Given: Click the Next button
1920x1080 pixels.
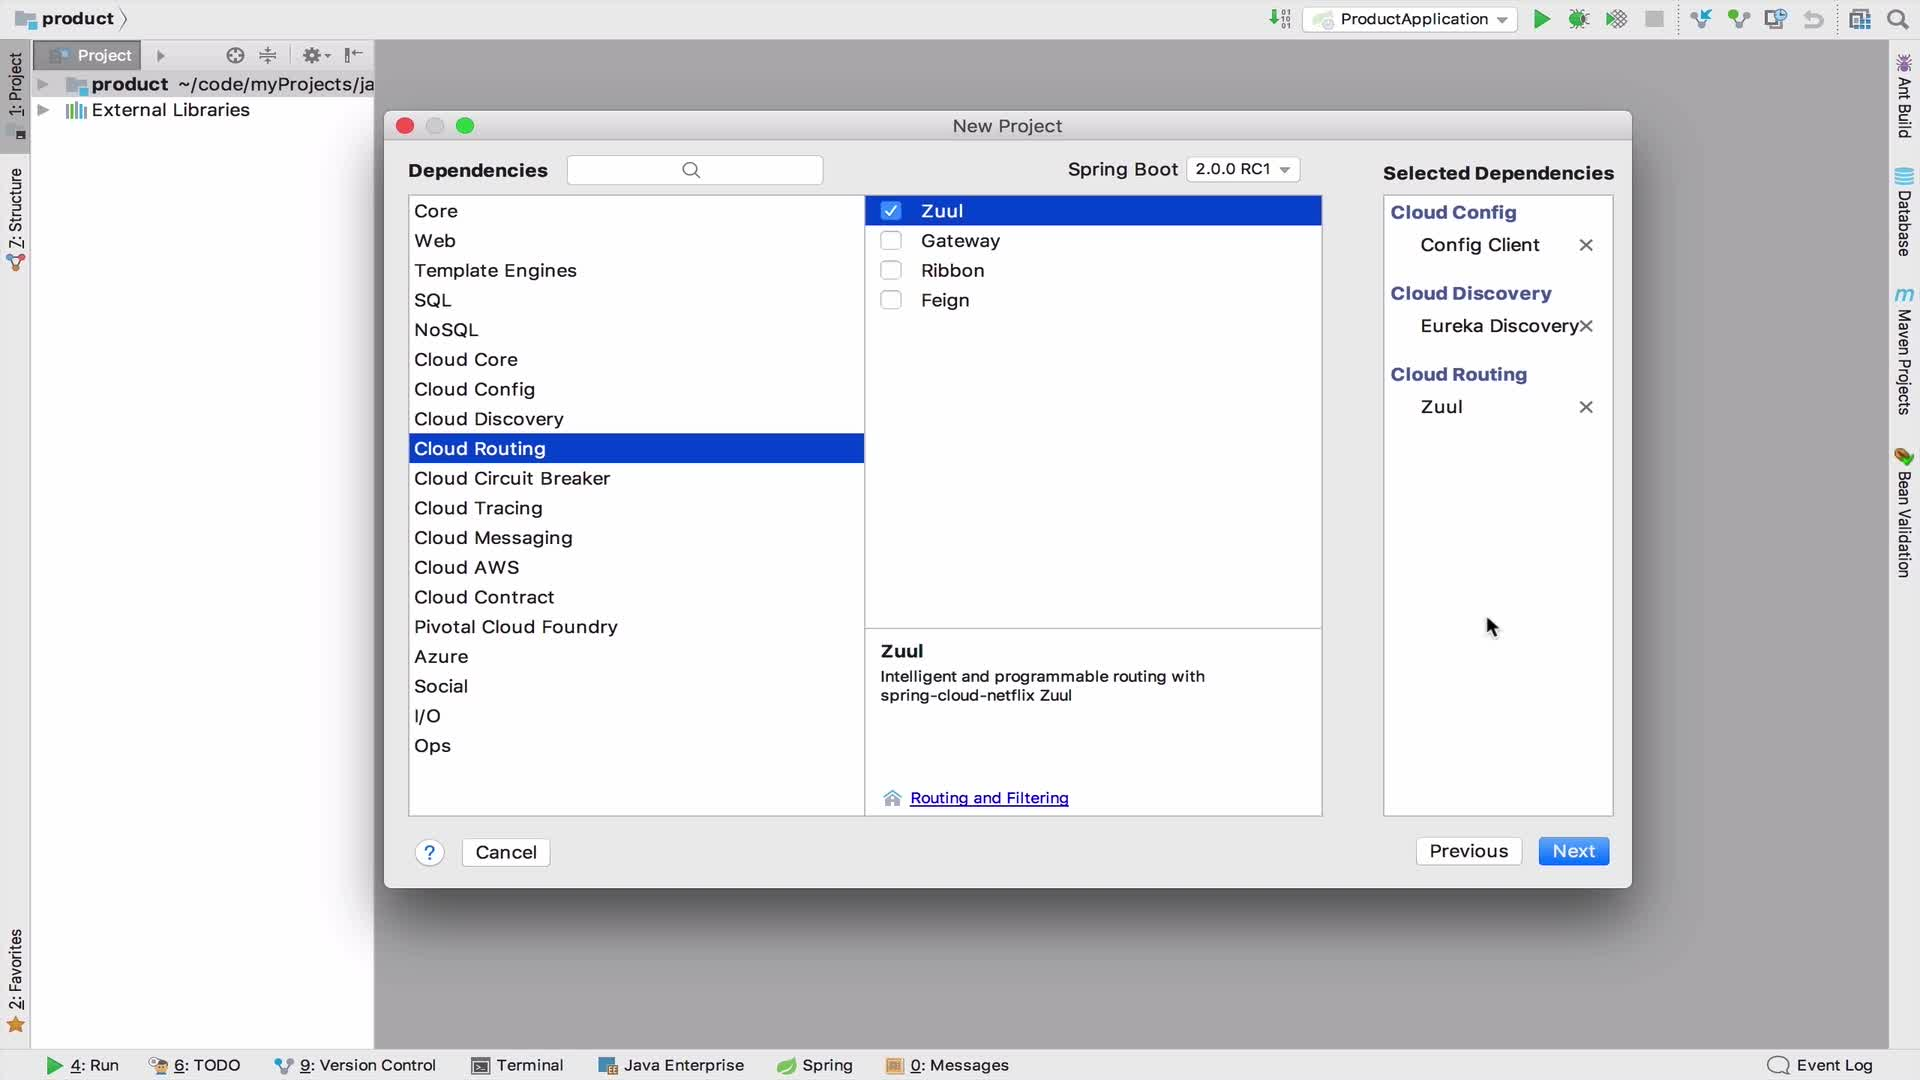Looking at the screenshot, I should pos(1572,851).
